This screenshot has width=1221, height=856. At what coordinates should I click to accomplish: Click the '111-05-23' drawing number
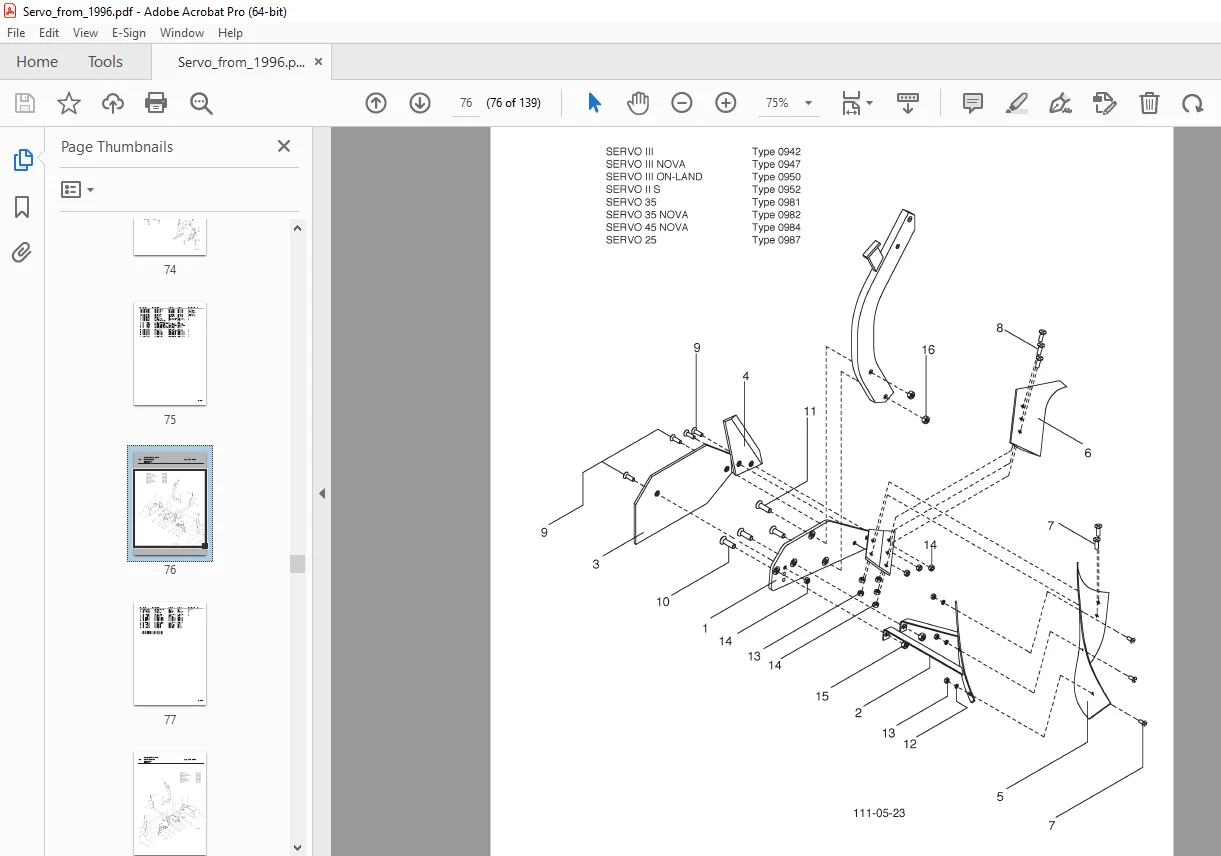point(879,813)
